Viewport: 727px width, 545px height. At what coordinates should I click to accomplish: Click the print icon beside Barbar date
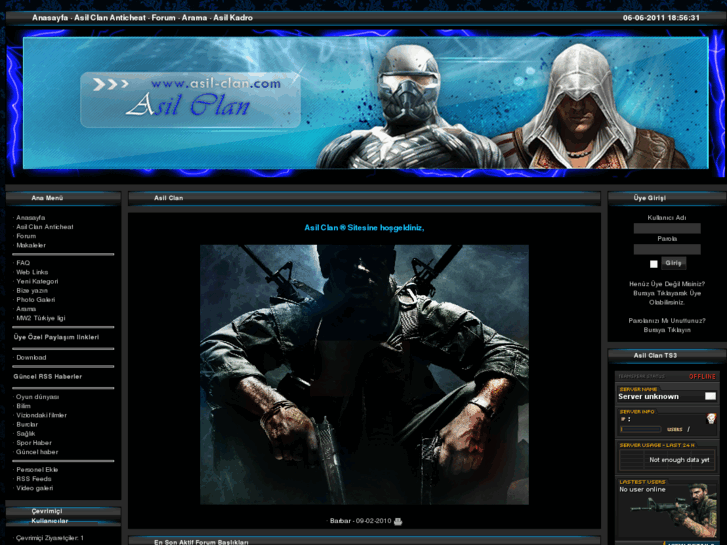pos(398,521)
